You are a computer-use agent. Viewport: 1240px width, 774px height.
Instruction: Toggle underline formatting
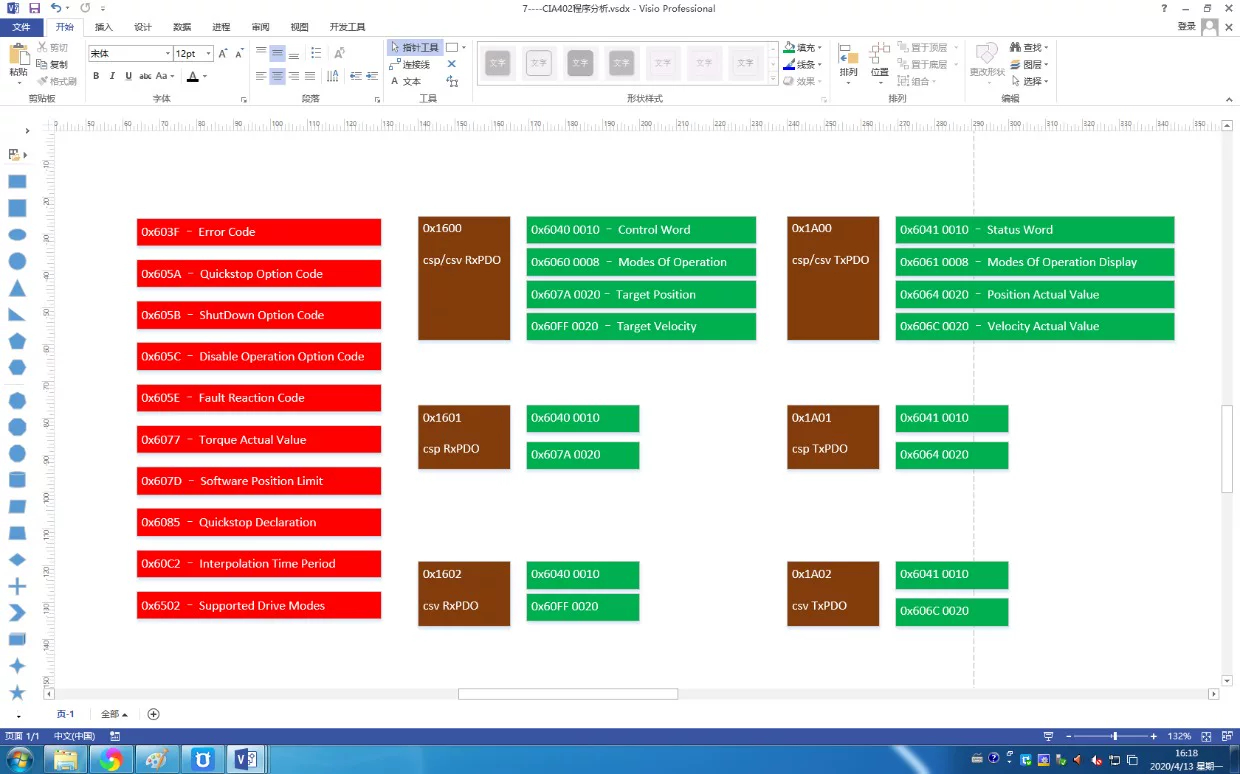click(x=129, y=76)
